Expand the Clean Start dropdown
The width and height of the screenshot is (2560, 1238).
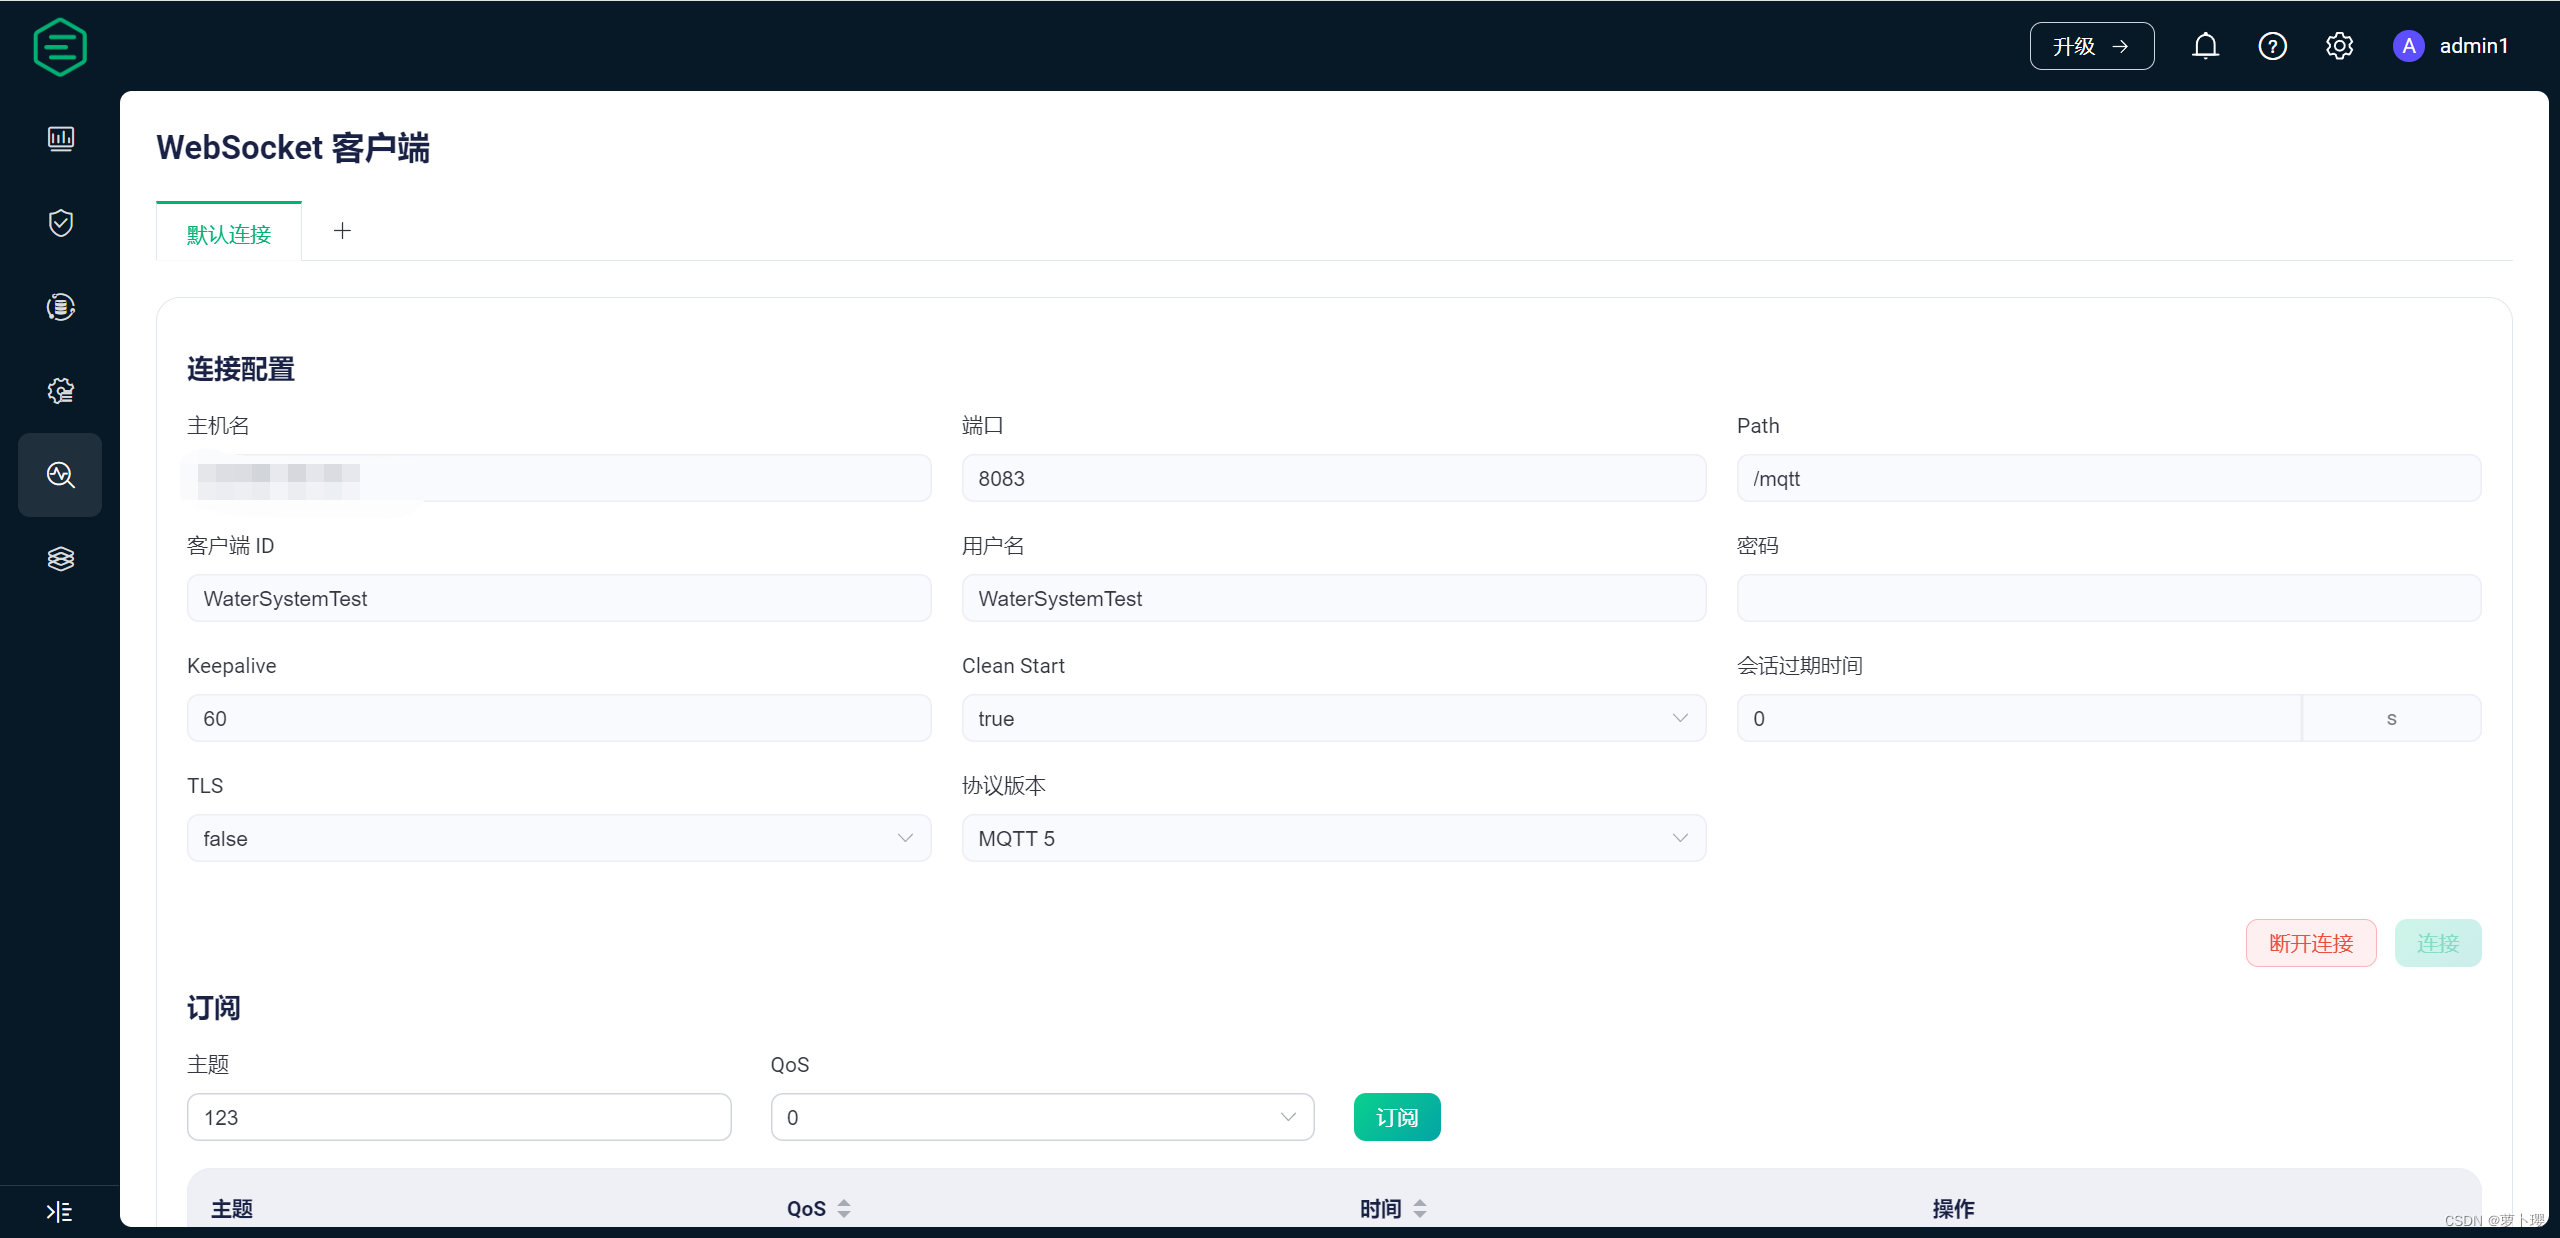pyautogui.click(x=1333, y=718)
